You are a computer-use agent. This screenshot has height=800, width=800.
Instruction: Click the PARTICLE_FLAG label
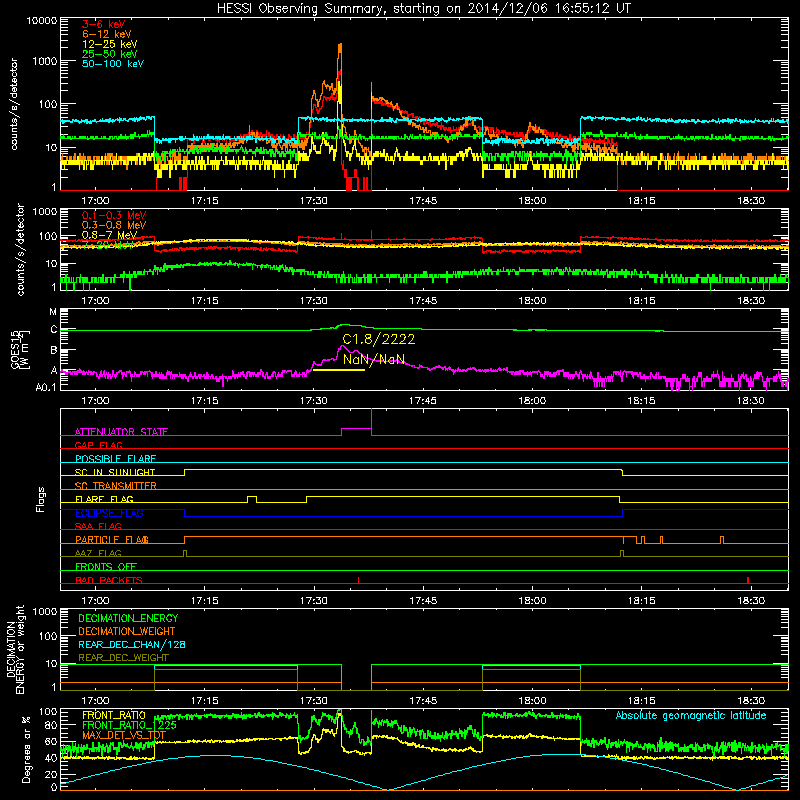[x=112, y=539]
